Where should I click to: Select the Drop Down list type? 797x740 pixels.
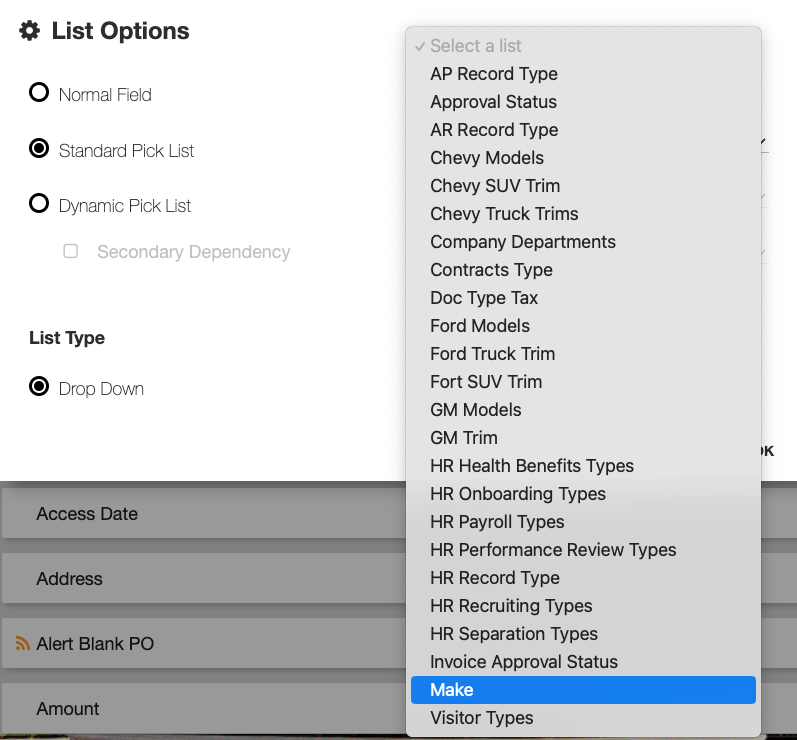[x=39, y=387]
